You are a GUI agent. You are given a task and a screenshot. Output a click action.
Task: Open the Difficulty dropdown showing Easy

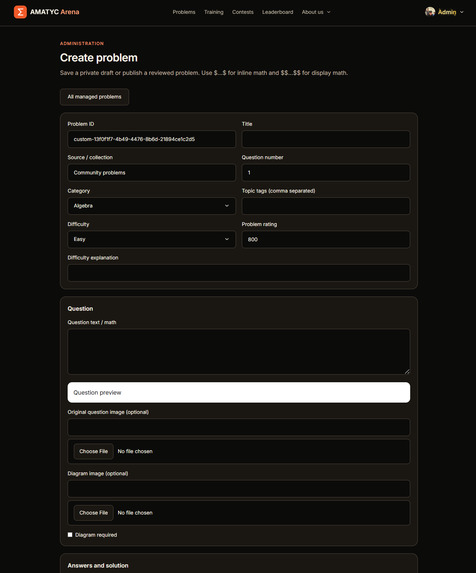tap(151, 239)
